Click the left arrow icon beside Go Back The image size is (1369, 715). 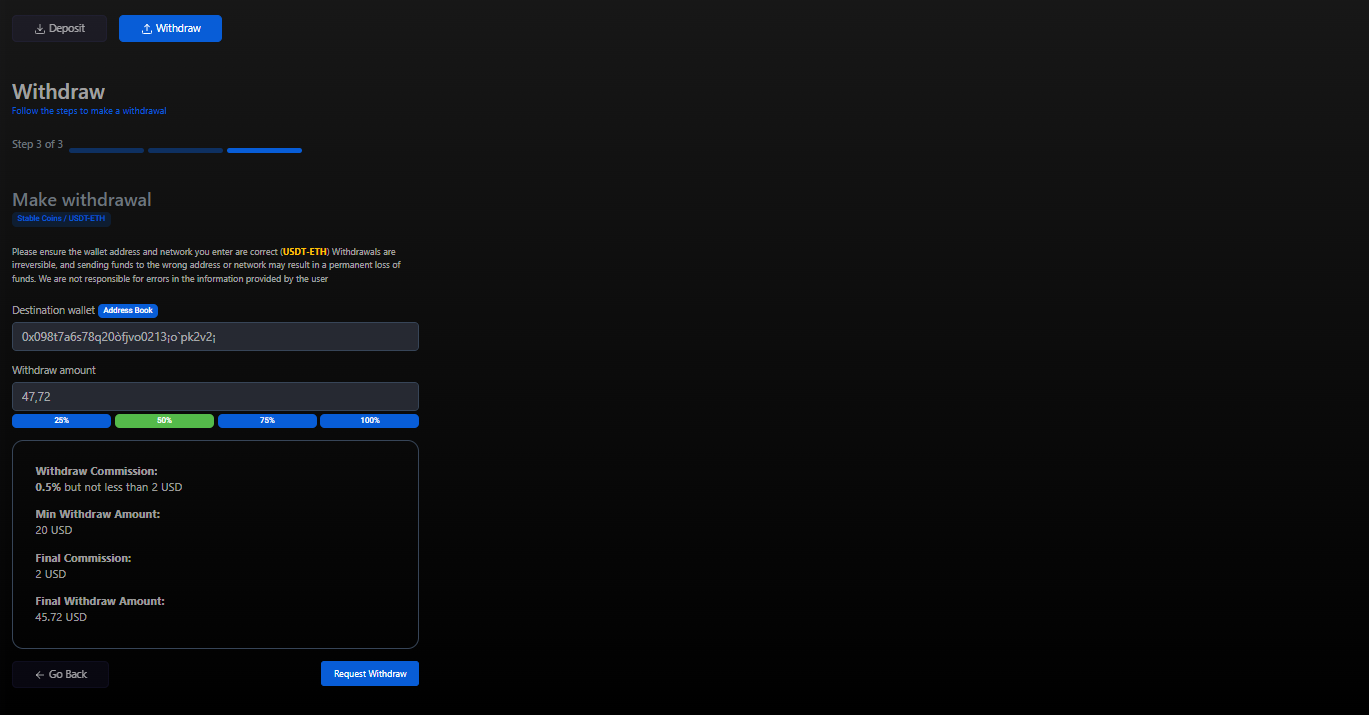pos(39,675)
